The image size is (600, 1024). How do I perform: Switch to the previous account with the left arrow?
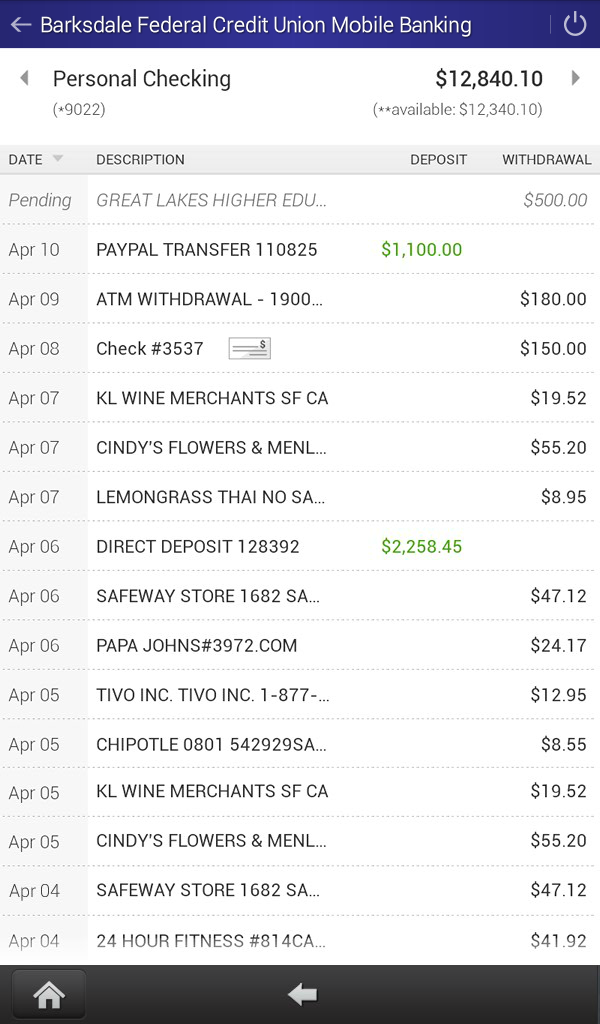coord(25,78)
